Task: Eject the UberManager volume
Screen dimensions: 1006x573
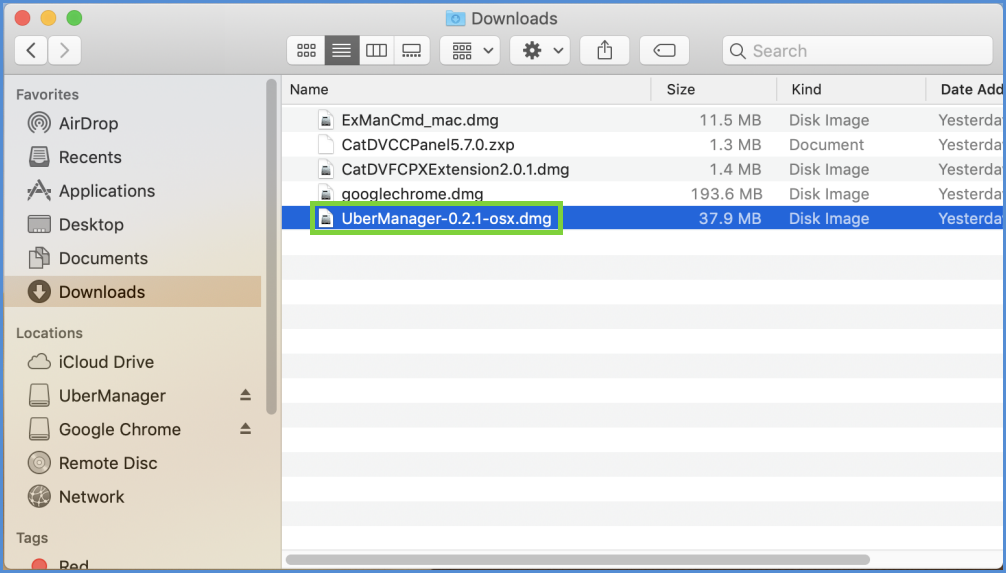Action: coord(245,395)
